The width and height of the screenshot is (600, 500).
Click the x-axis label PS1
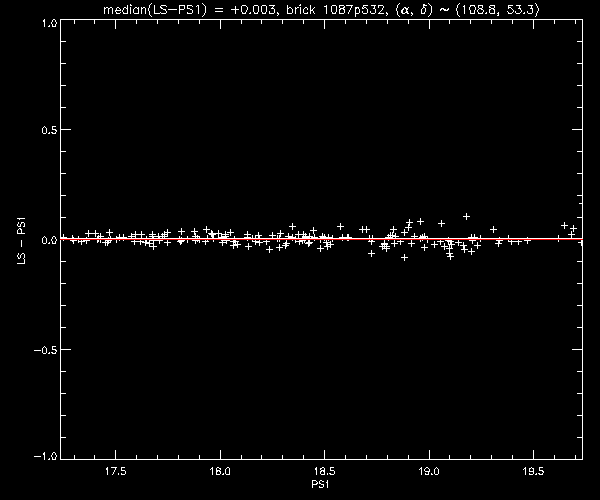[320, 484]
